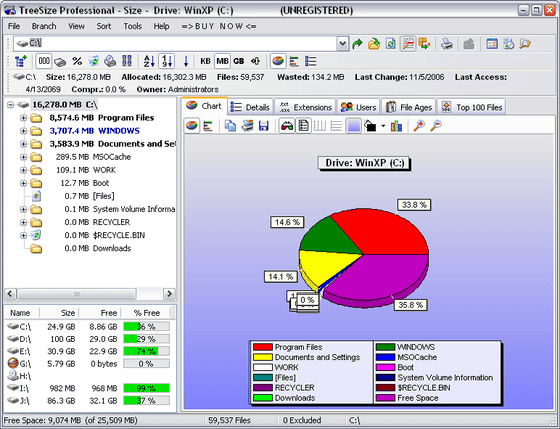
Task: Toggle chart legend display icon
Action: tap(303, 126)
